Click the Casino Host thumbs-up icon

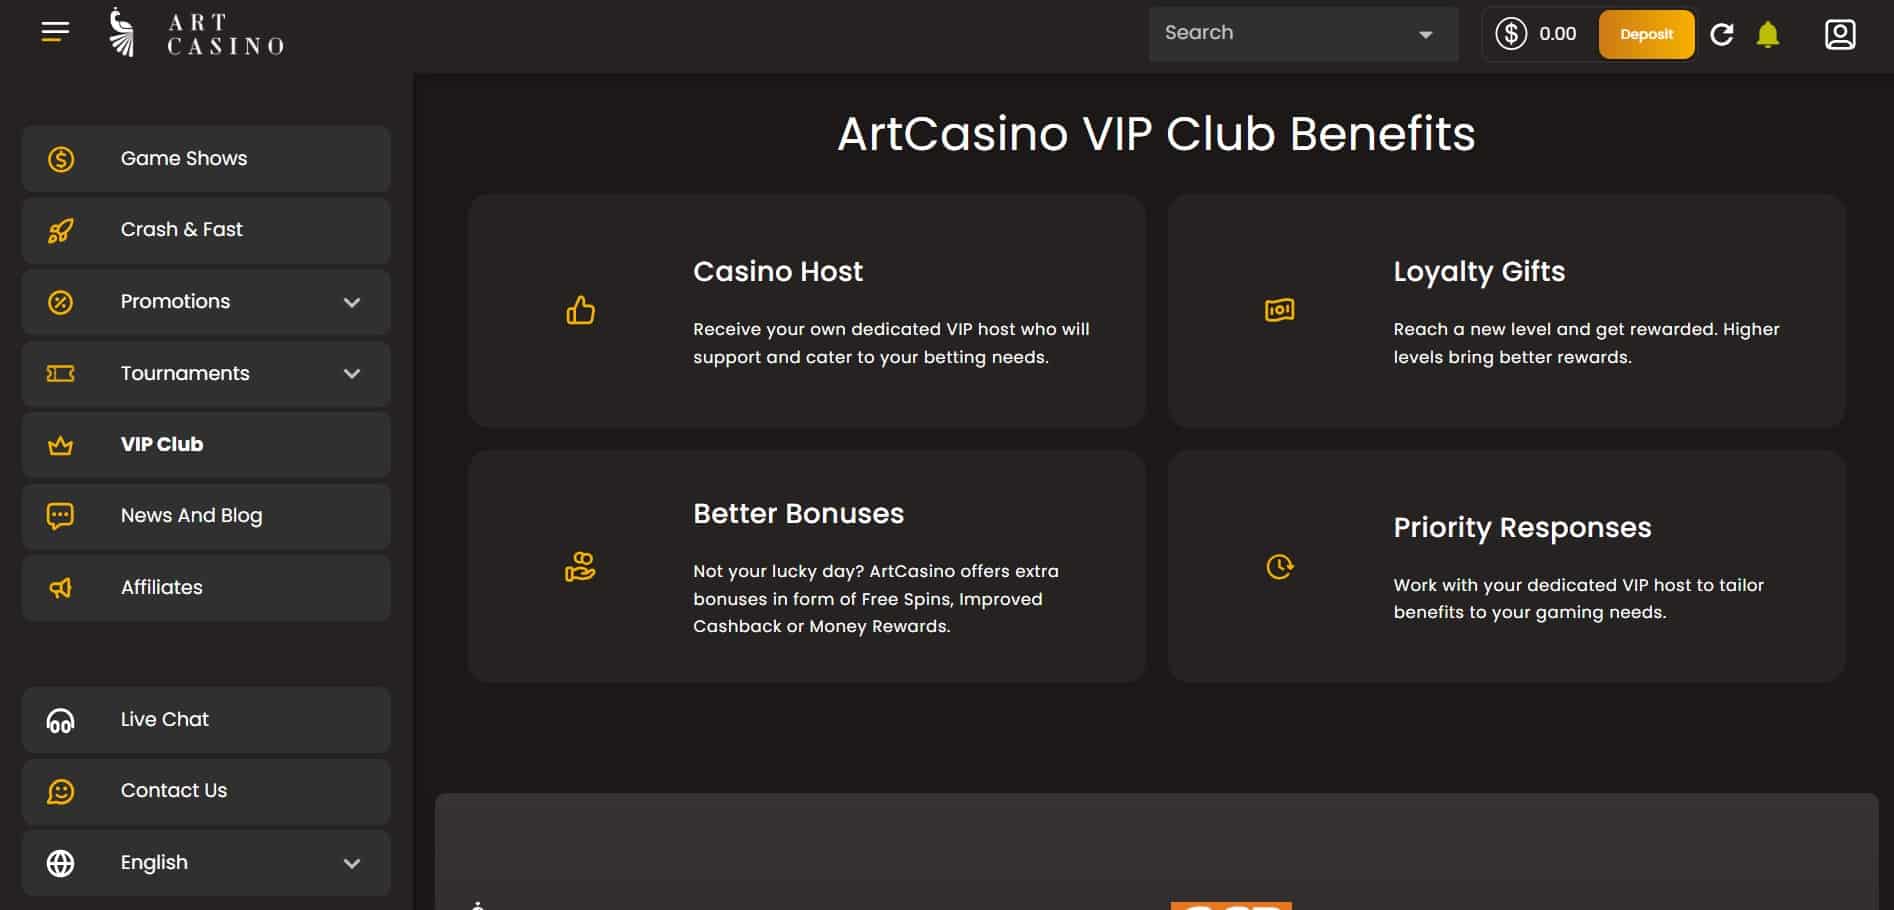click(x=580, y=310)
